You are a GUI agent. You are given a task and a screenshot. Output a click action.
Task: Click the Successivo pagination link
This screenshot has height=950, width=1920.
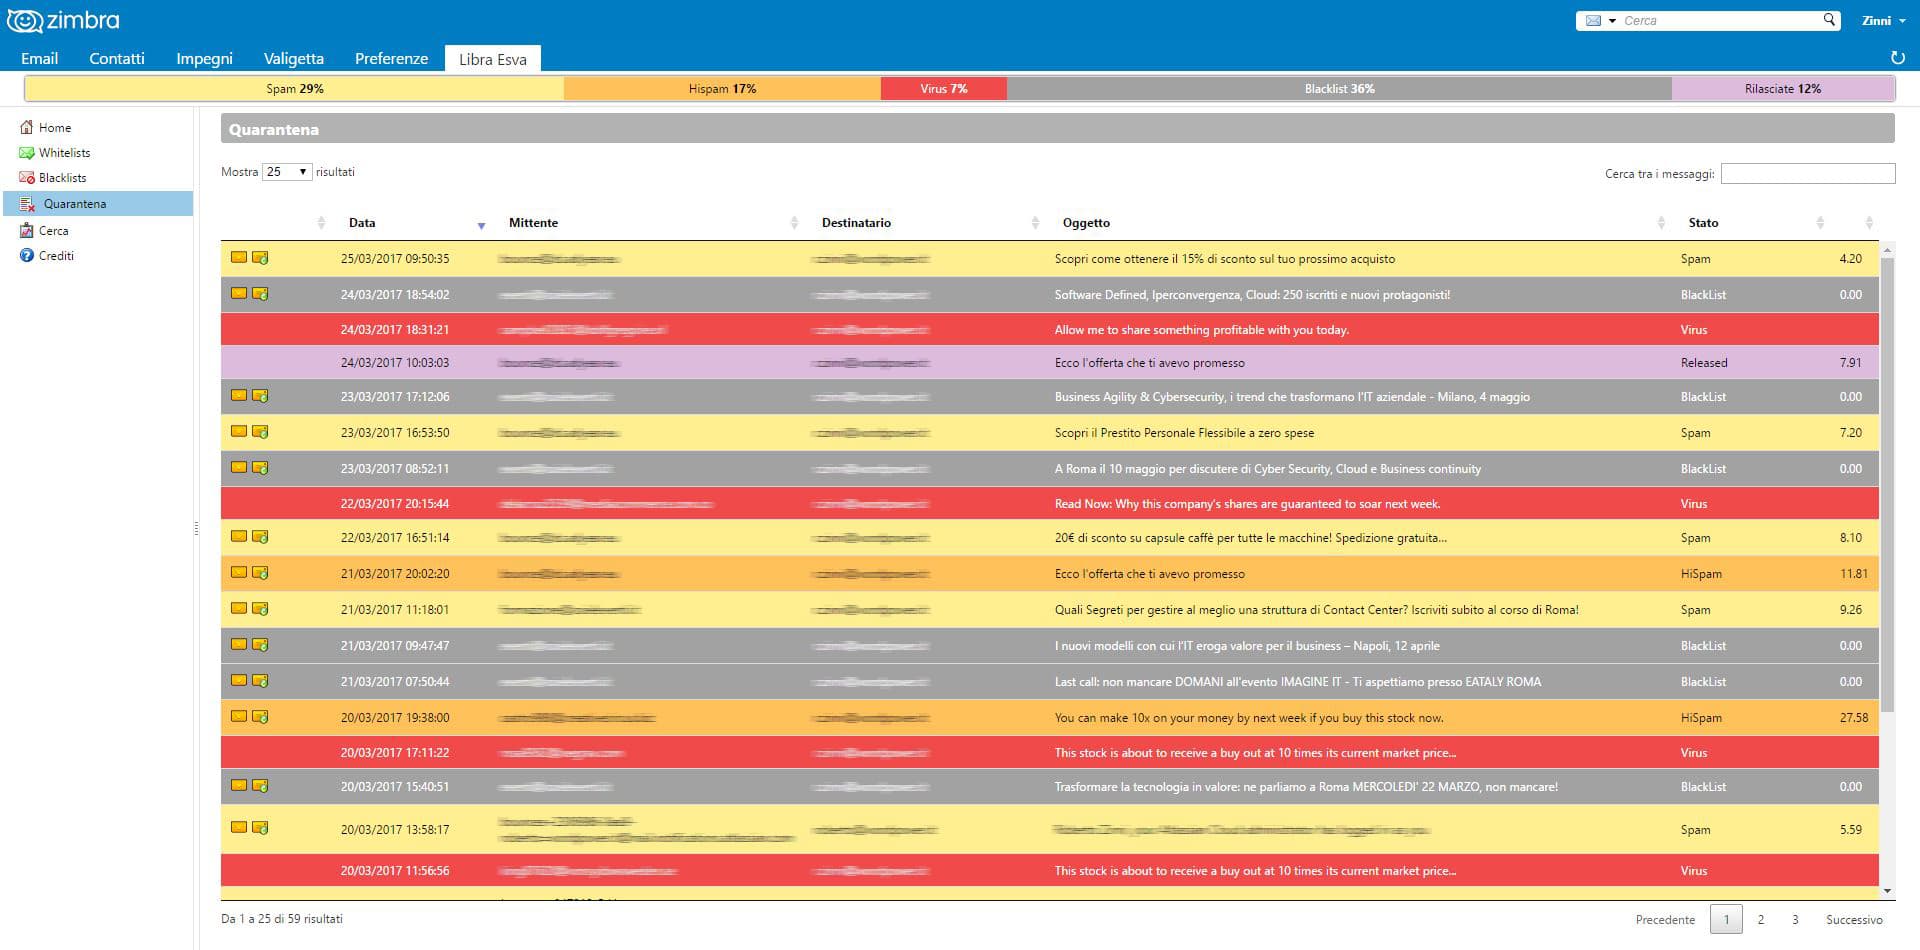pyautogui.click(x=1854, y=919)
